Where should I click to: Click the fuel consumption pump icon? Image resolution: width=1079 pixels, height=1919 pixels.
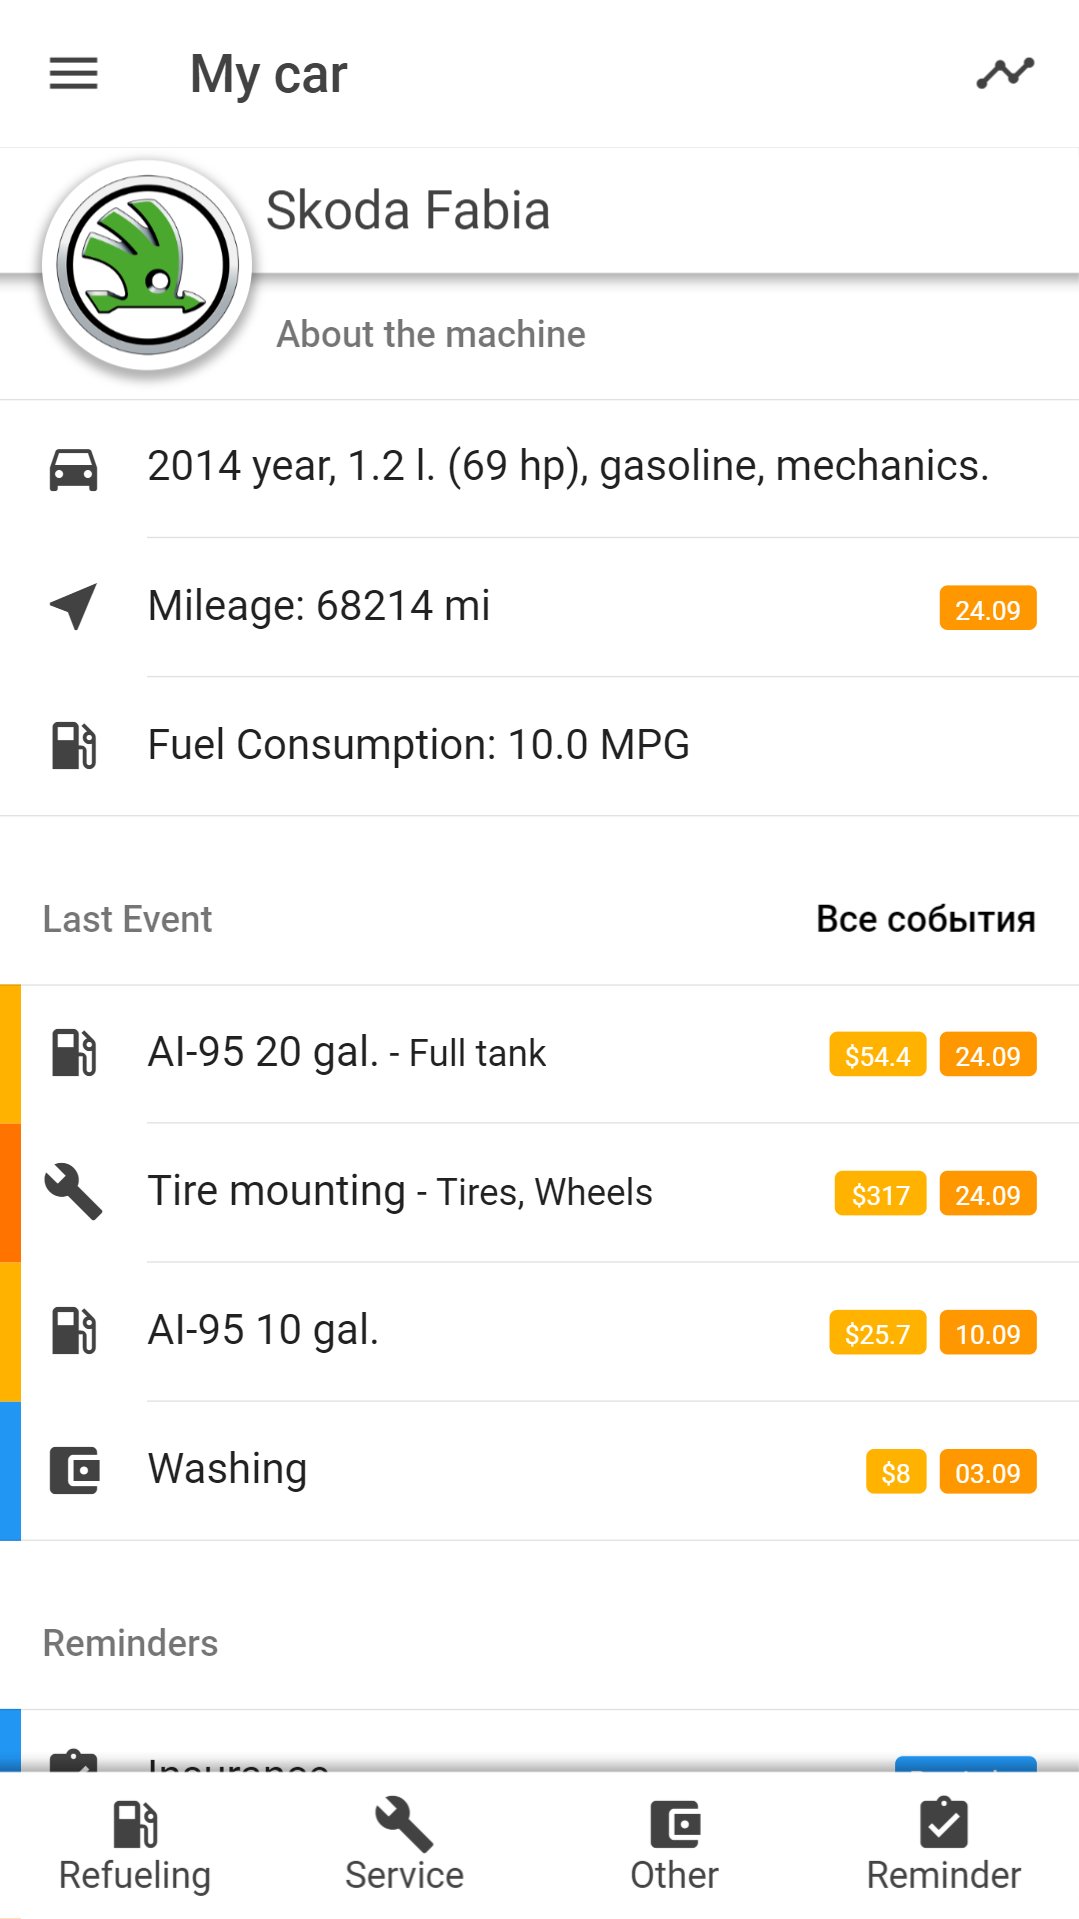click(73, 745)
